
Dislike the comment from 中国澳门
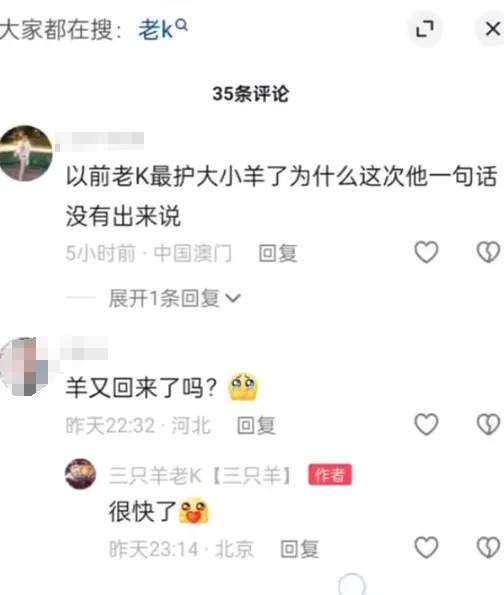click(488, 252)
